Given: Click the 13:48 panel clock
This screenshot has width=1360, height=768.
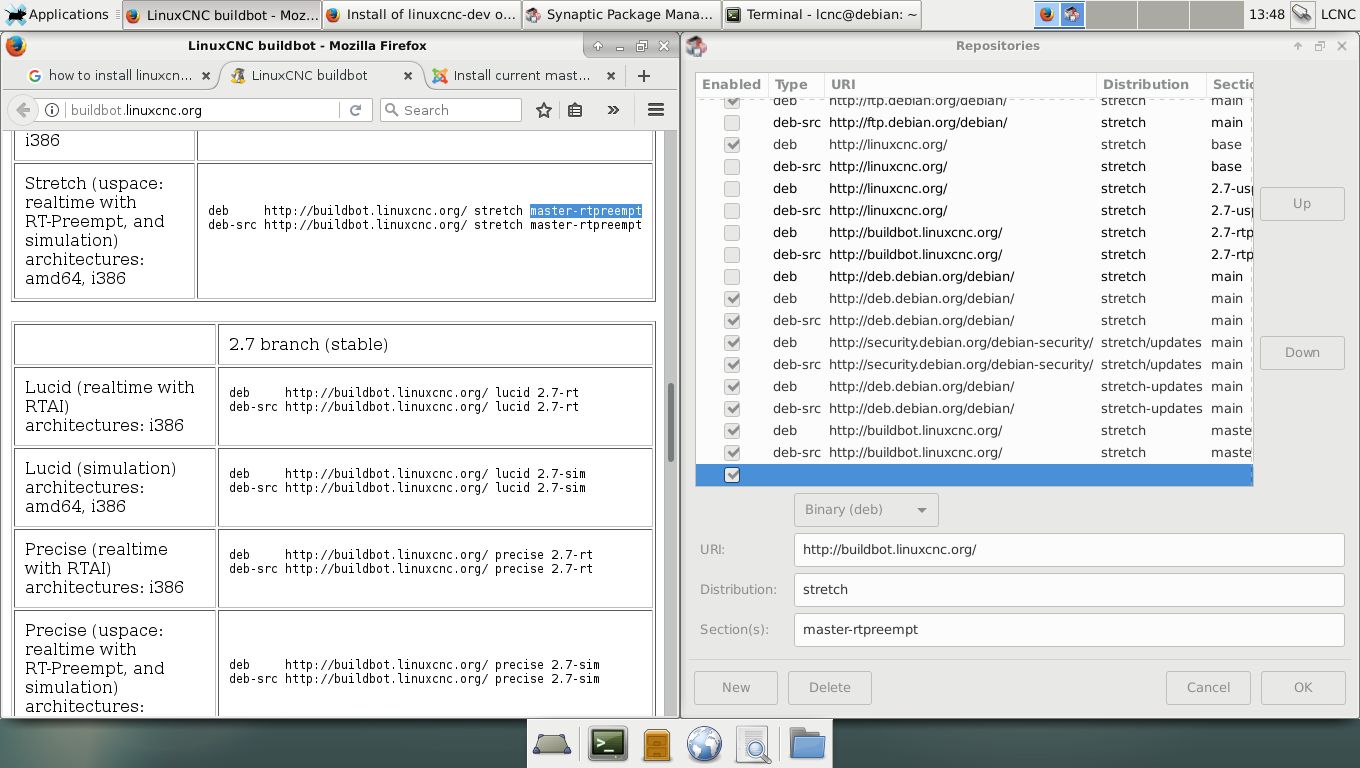Looking at the screenshot, I should [x=1266, y=14].
